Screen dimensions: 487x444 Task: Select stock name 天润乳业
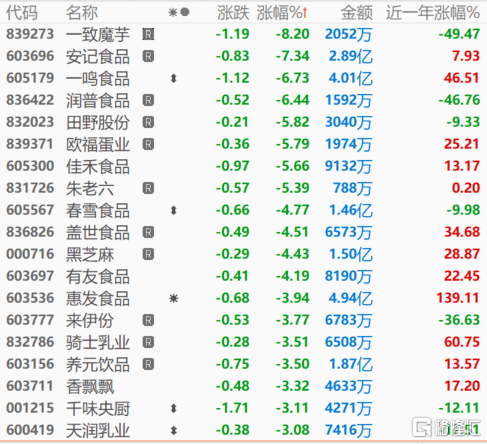click(x=98, y=430)
